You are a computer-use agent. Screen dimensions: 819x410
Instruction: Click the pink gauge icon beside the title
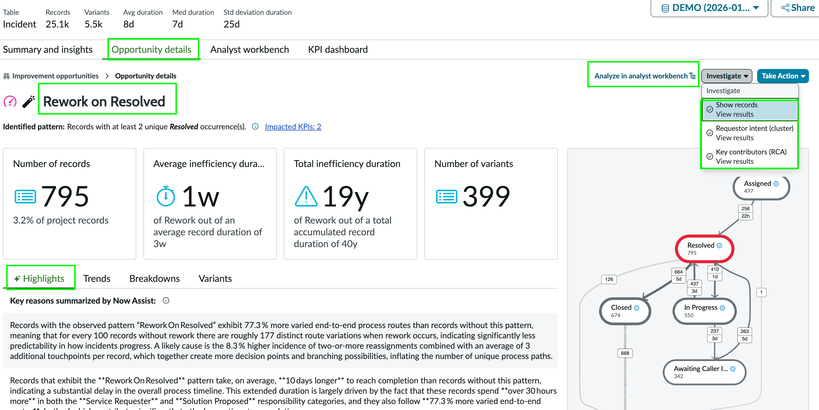[x=10, y=101]
